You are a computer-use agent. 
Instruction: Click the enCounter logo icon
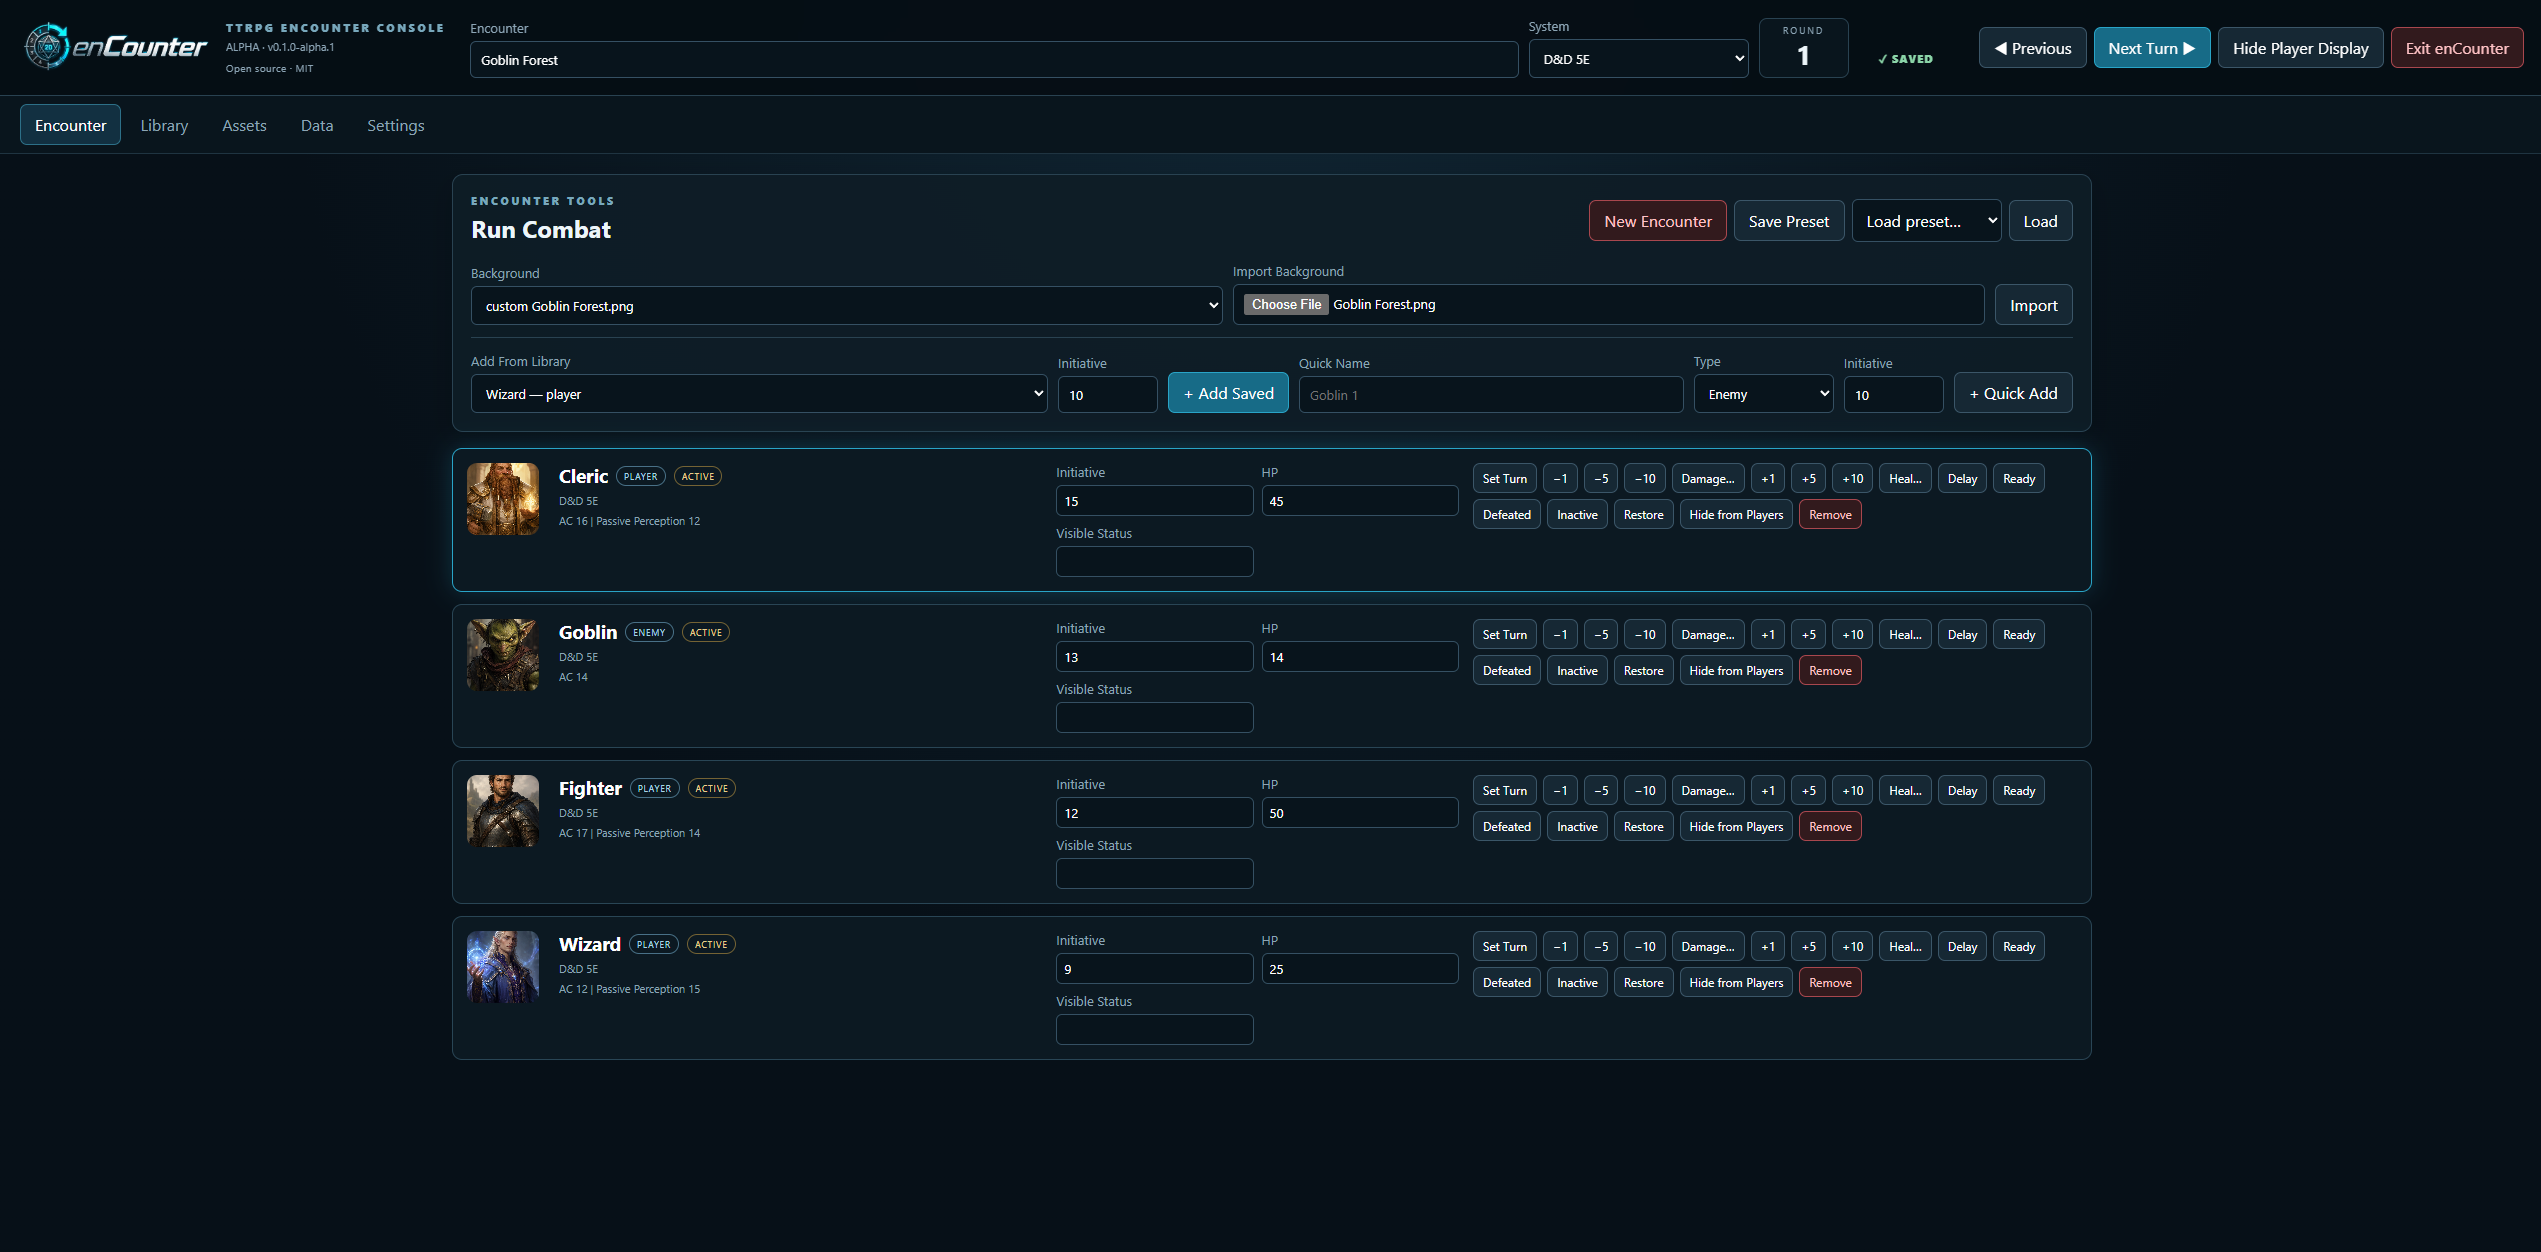[x=46, y=47]
